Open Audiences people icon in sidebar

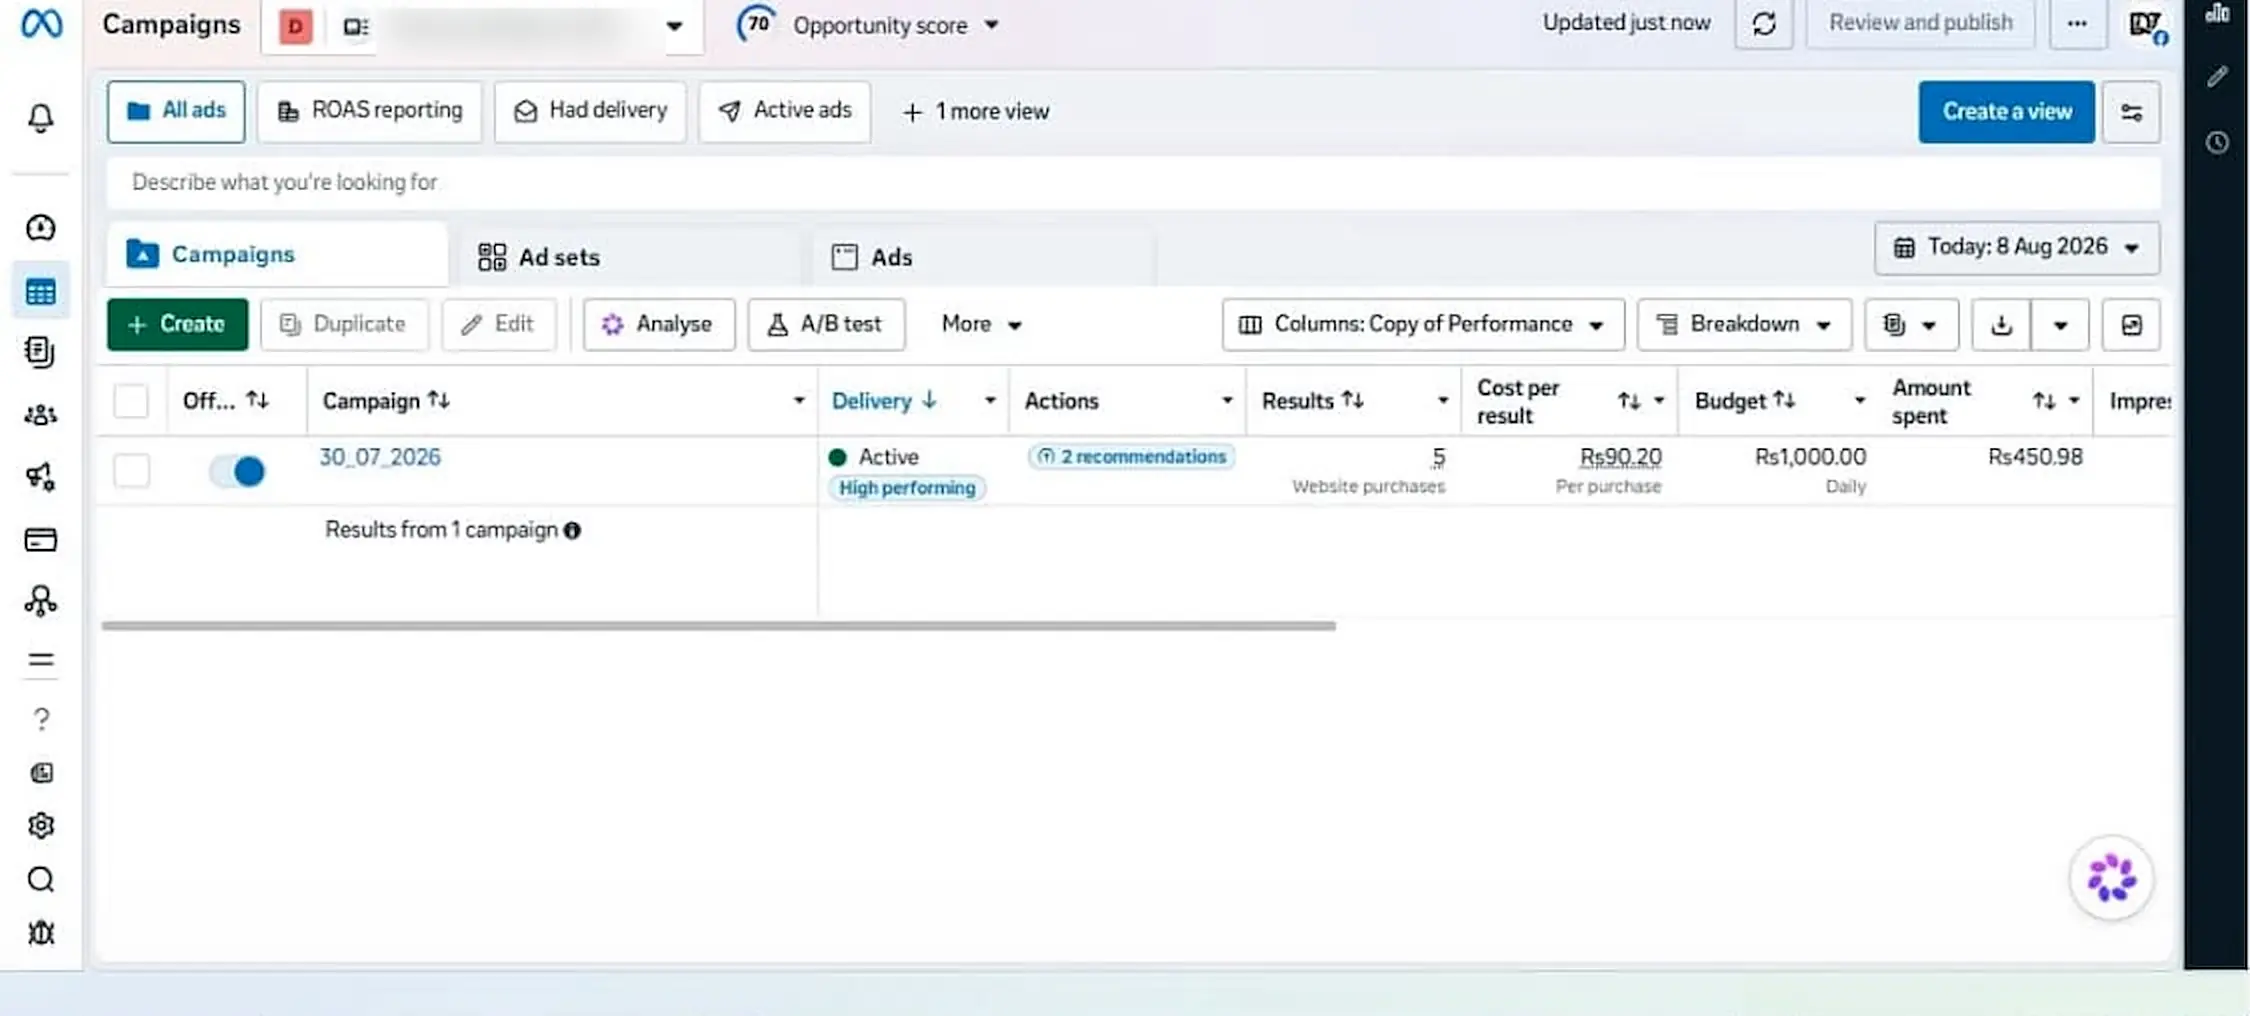pos(40,415)
